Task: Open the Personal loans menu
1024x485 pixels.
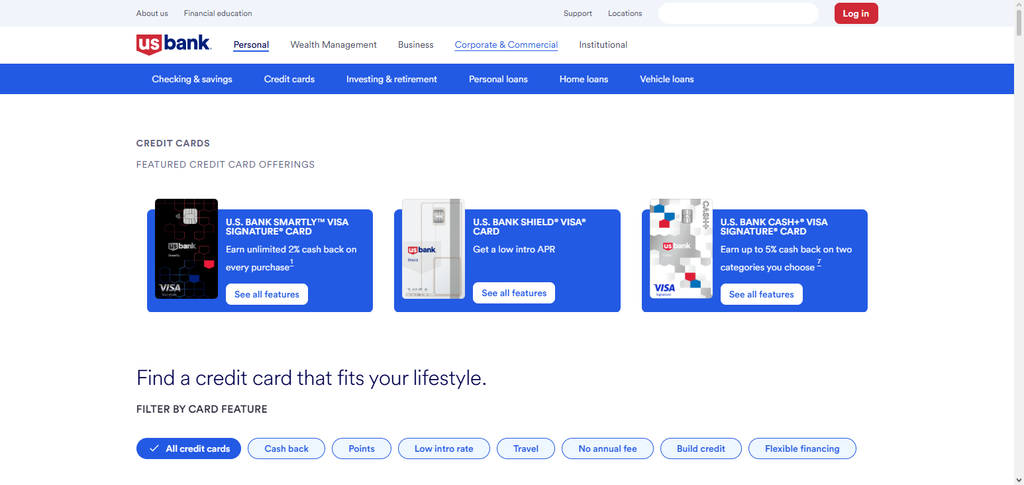Action: coord(498,79)
